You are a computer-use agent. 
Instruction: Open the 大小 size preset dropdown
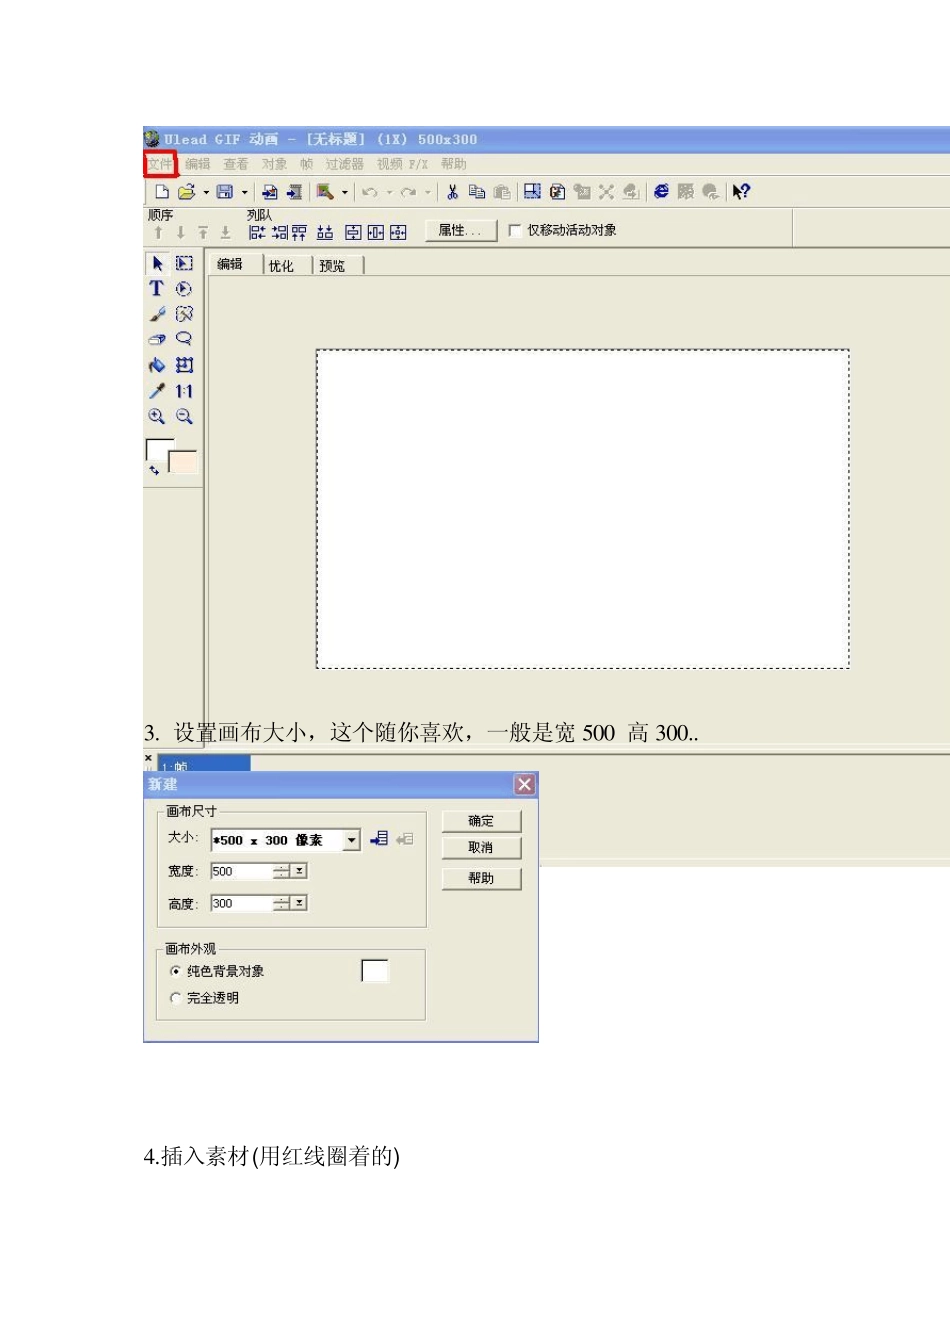coord(351,840)
